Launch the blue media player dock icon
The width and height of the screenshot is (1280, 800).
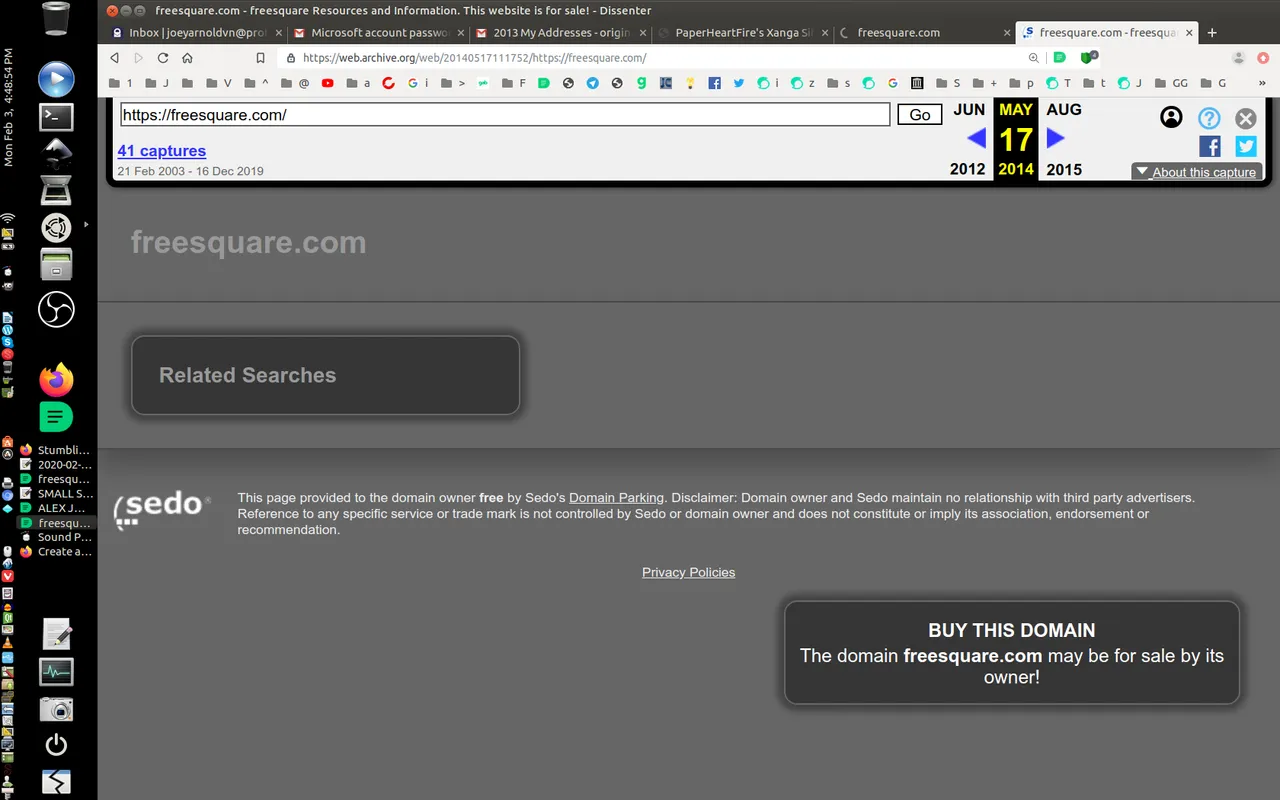click(x=56, y=79)
